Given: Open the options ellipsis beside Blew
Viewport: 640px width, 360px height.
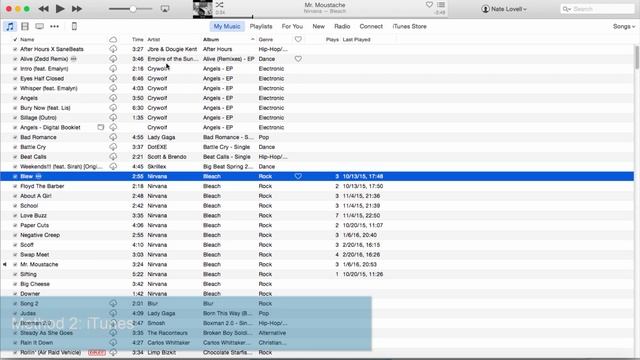Looking at the screenshot, I should (x=38, y=176).
